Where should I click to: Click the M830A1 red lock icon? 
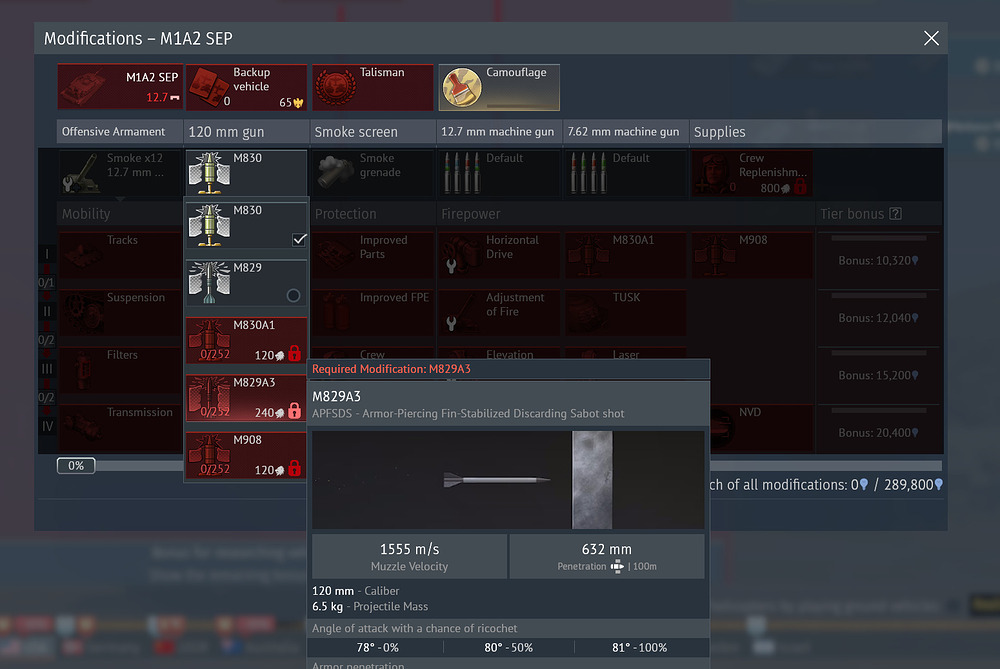click(294, 353)
